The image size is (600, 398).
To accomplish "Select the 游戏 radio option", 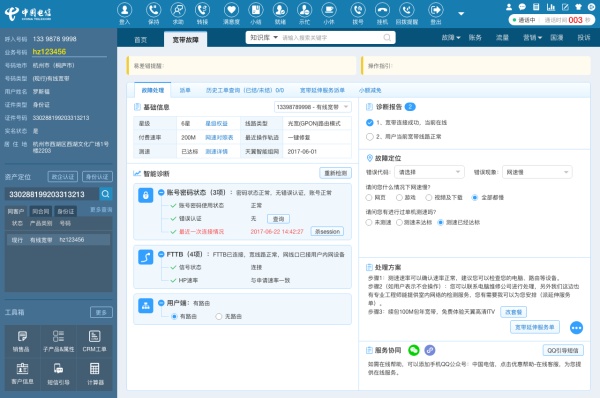I will point(399,197).
